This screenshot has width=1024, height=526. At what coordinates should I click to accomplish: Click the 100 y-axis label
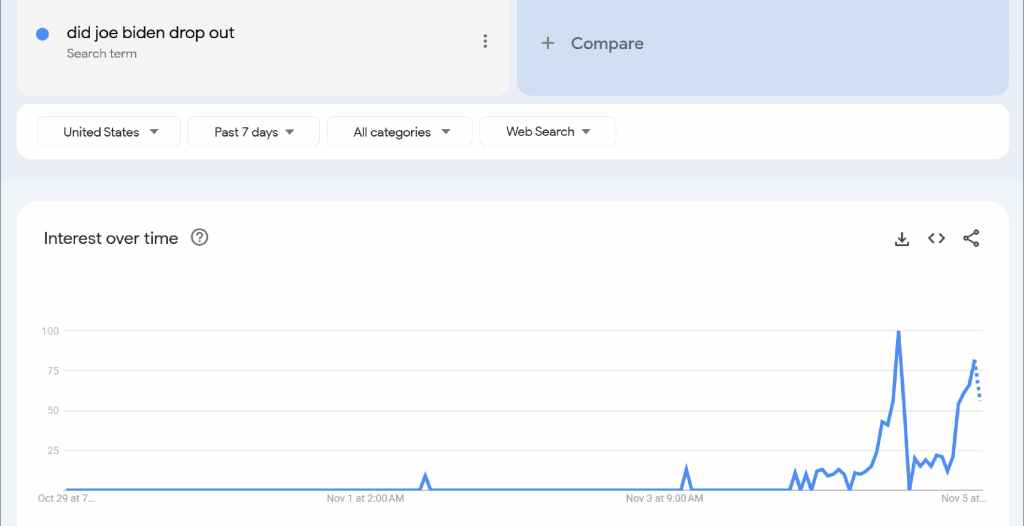tap(50, 331)
